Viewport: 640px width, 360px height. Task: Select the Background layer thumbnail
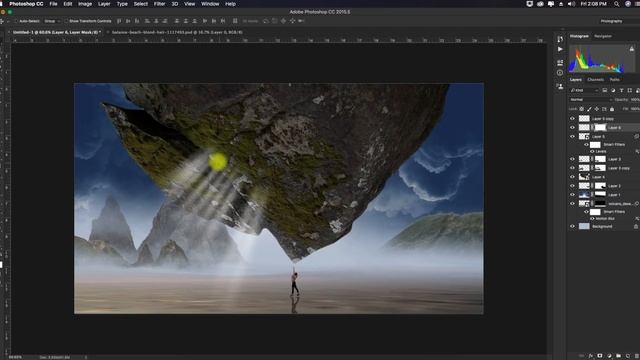[584, 226]
